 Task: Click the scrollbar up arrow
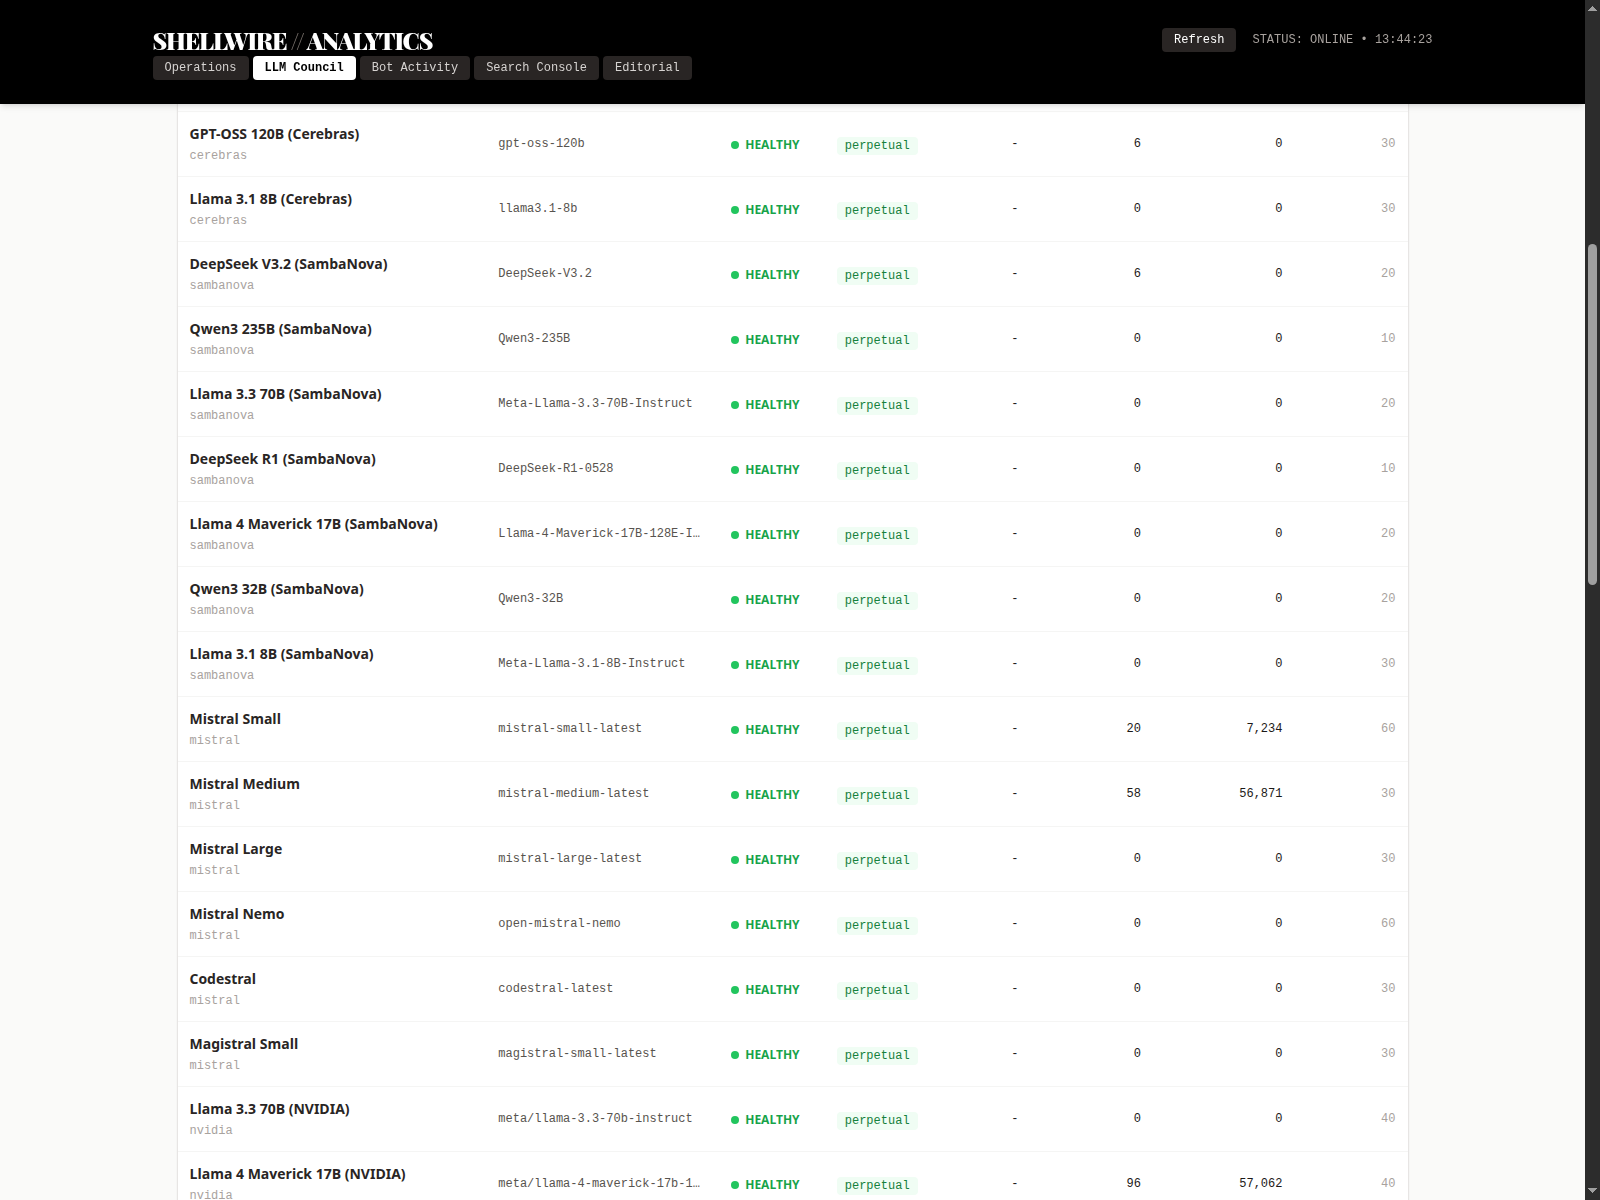1592,8
